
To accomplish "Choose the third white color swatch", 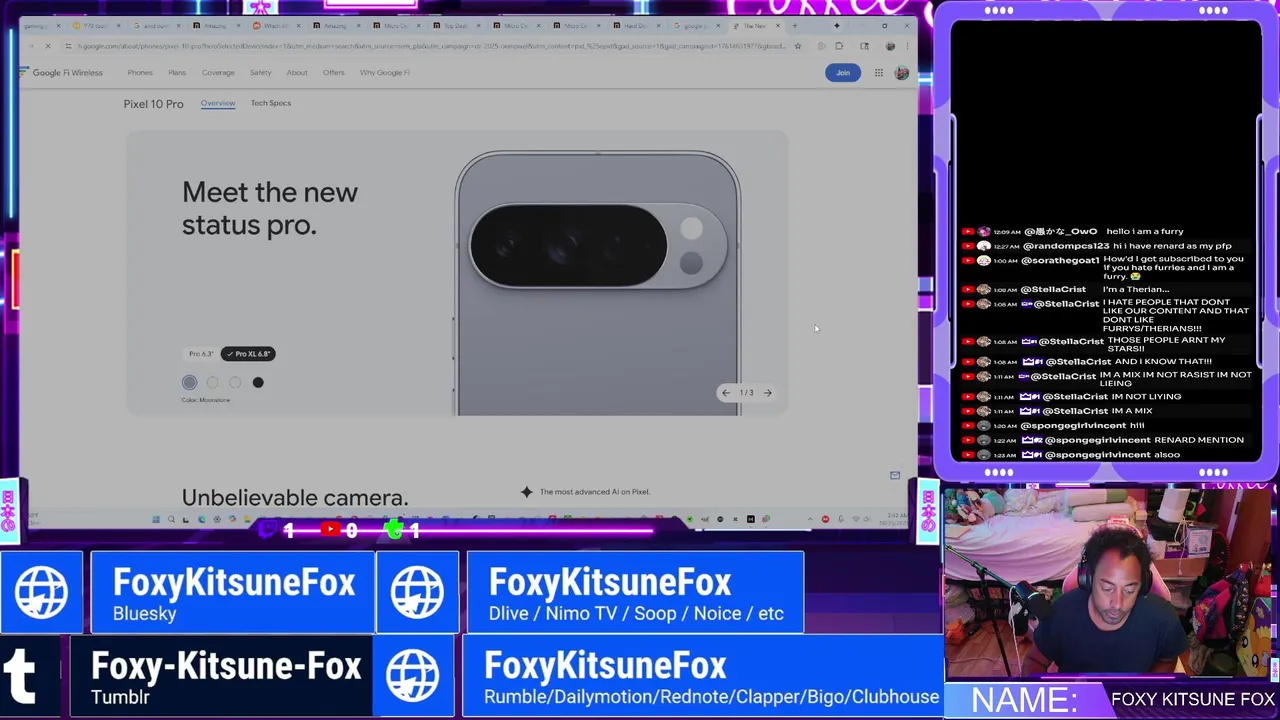I will tap(235, 382).
